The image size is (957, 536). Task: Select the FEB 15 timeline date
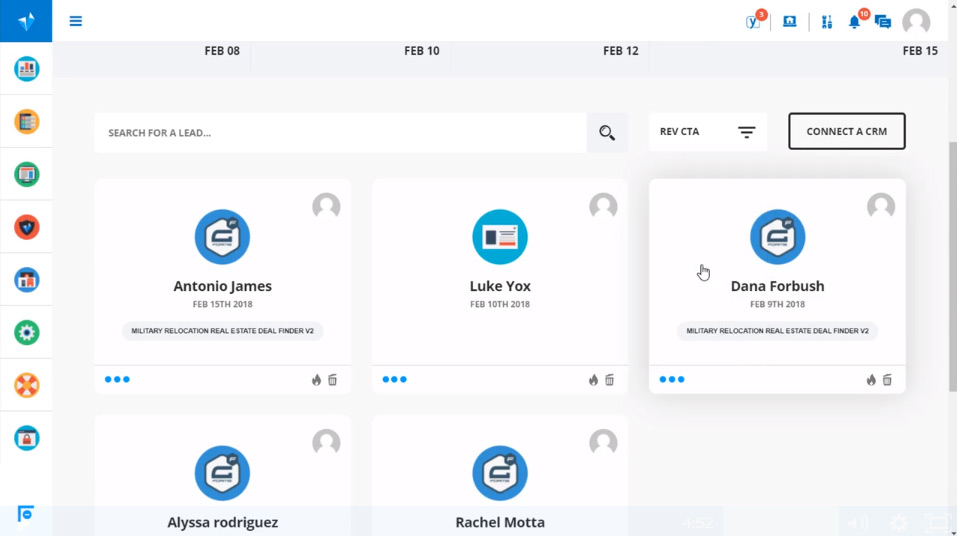pos(920,51)
